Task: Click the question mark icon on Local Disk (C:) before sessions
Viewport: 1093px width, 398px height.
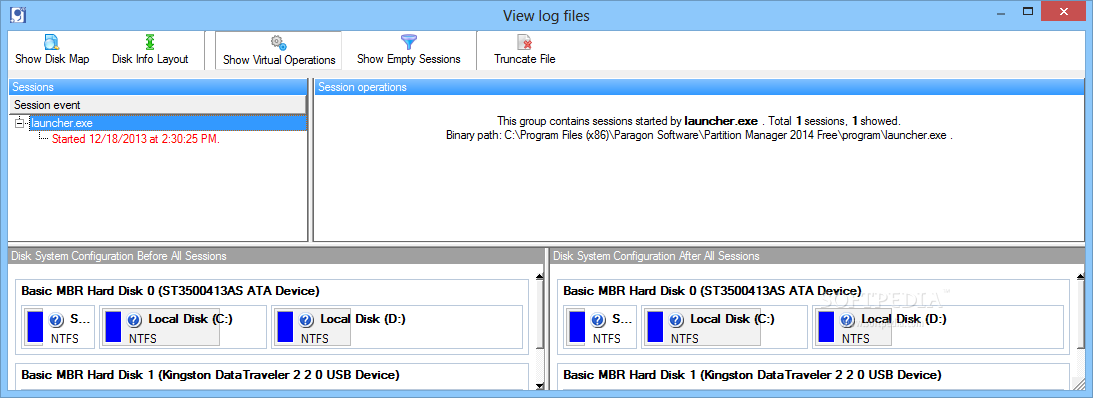Action: 134,321
